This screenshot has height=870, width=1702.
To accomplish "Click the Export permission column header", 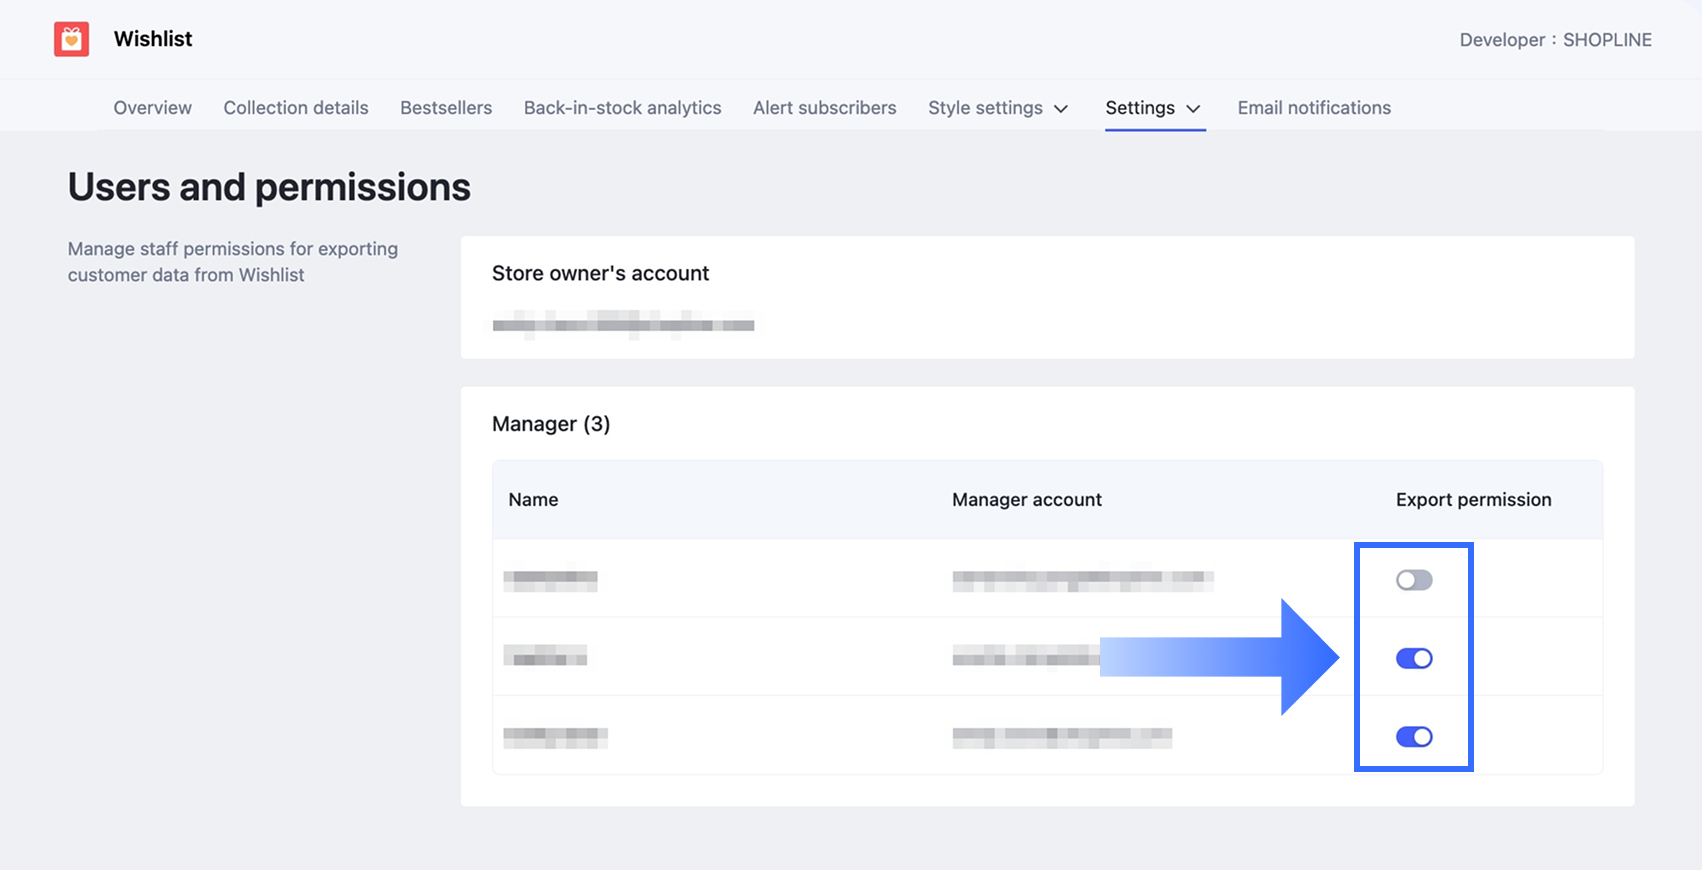I will (1474, 500).
